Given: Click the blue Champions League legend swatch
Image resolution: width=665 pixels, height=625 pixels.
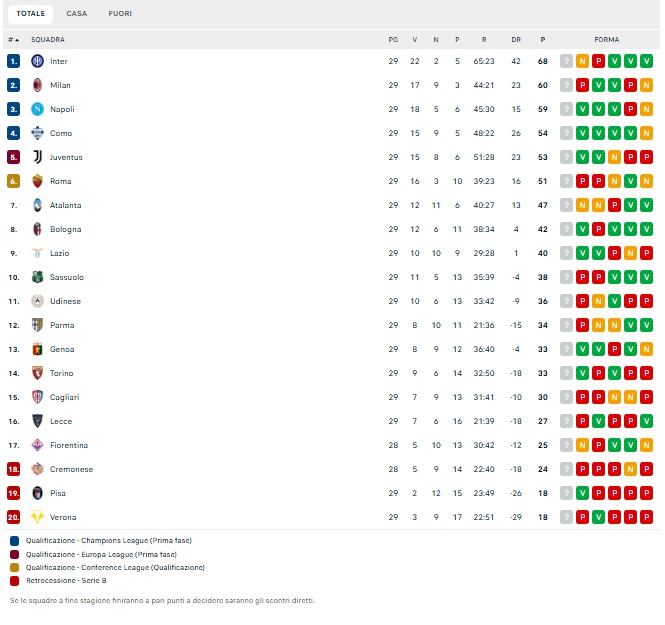Looking at the screenshot, I should pos(14,540).
